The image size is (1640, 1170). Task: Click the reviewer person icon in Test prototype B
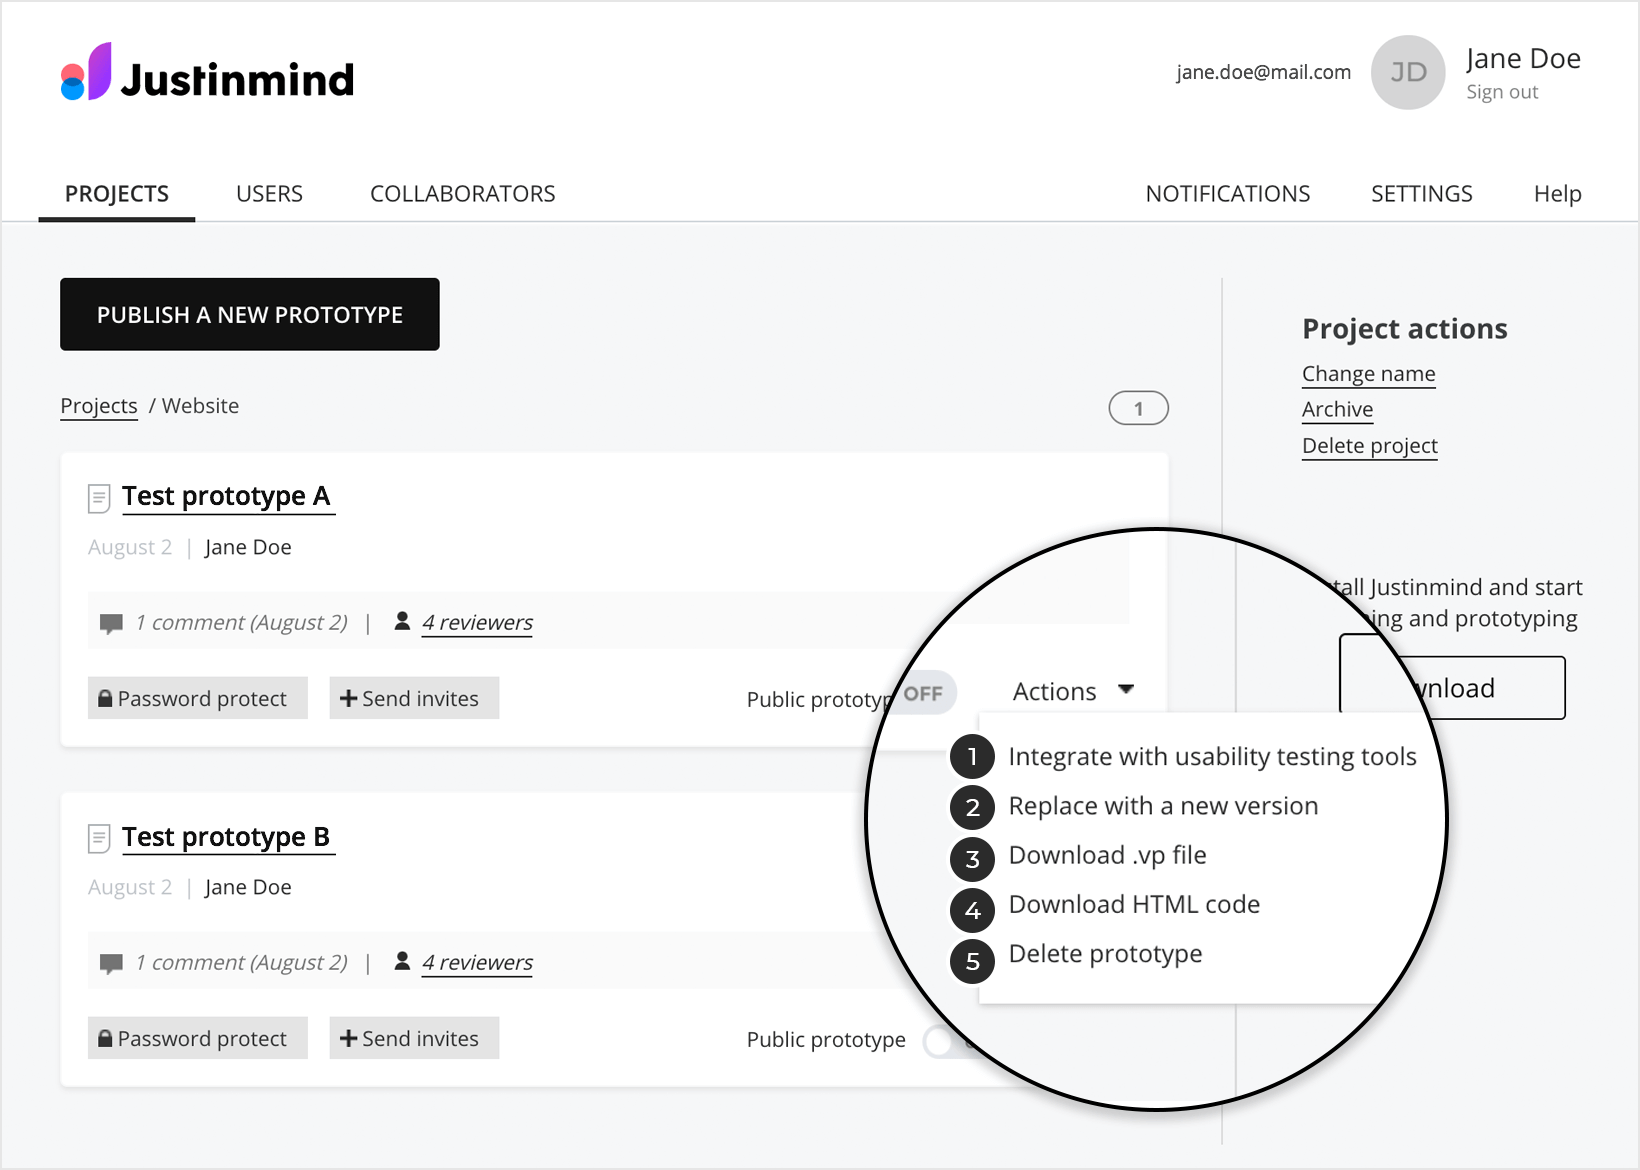point(402,961)
